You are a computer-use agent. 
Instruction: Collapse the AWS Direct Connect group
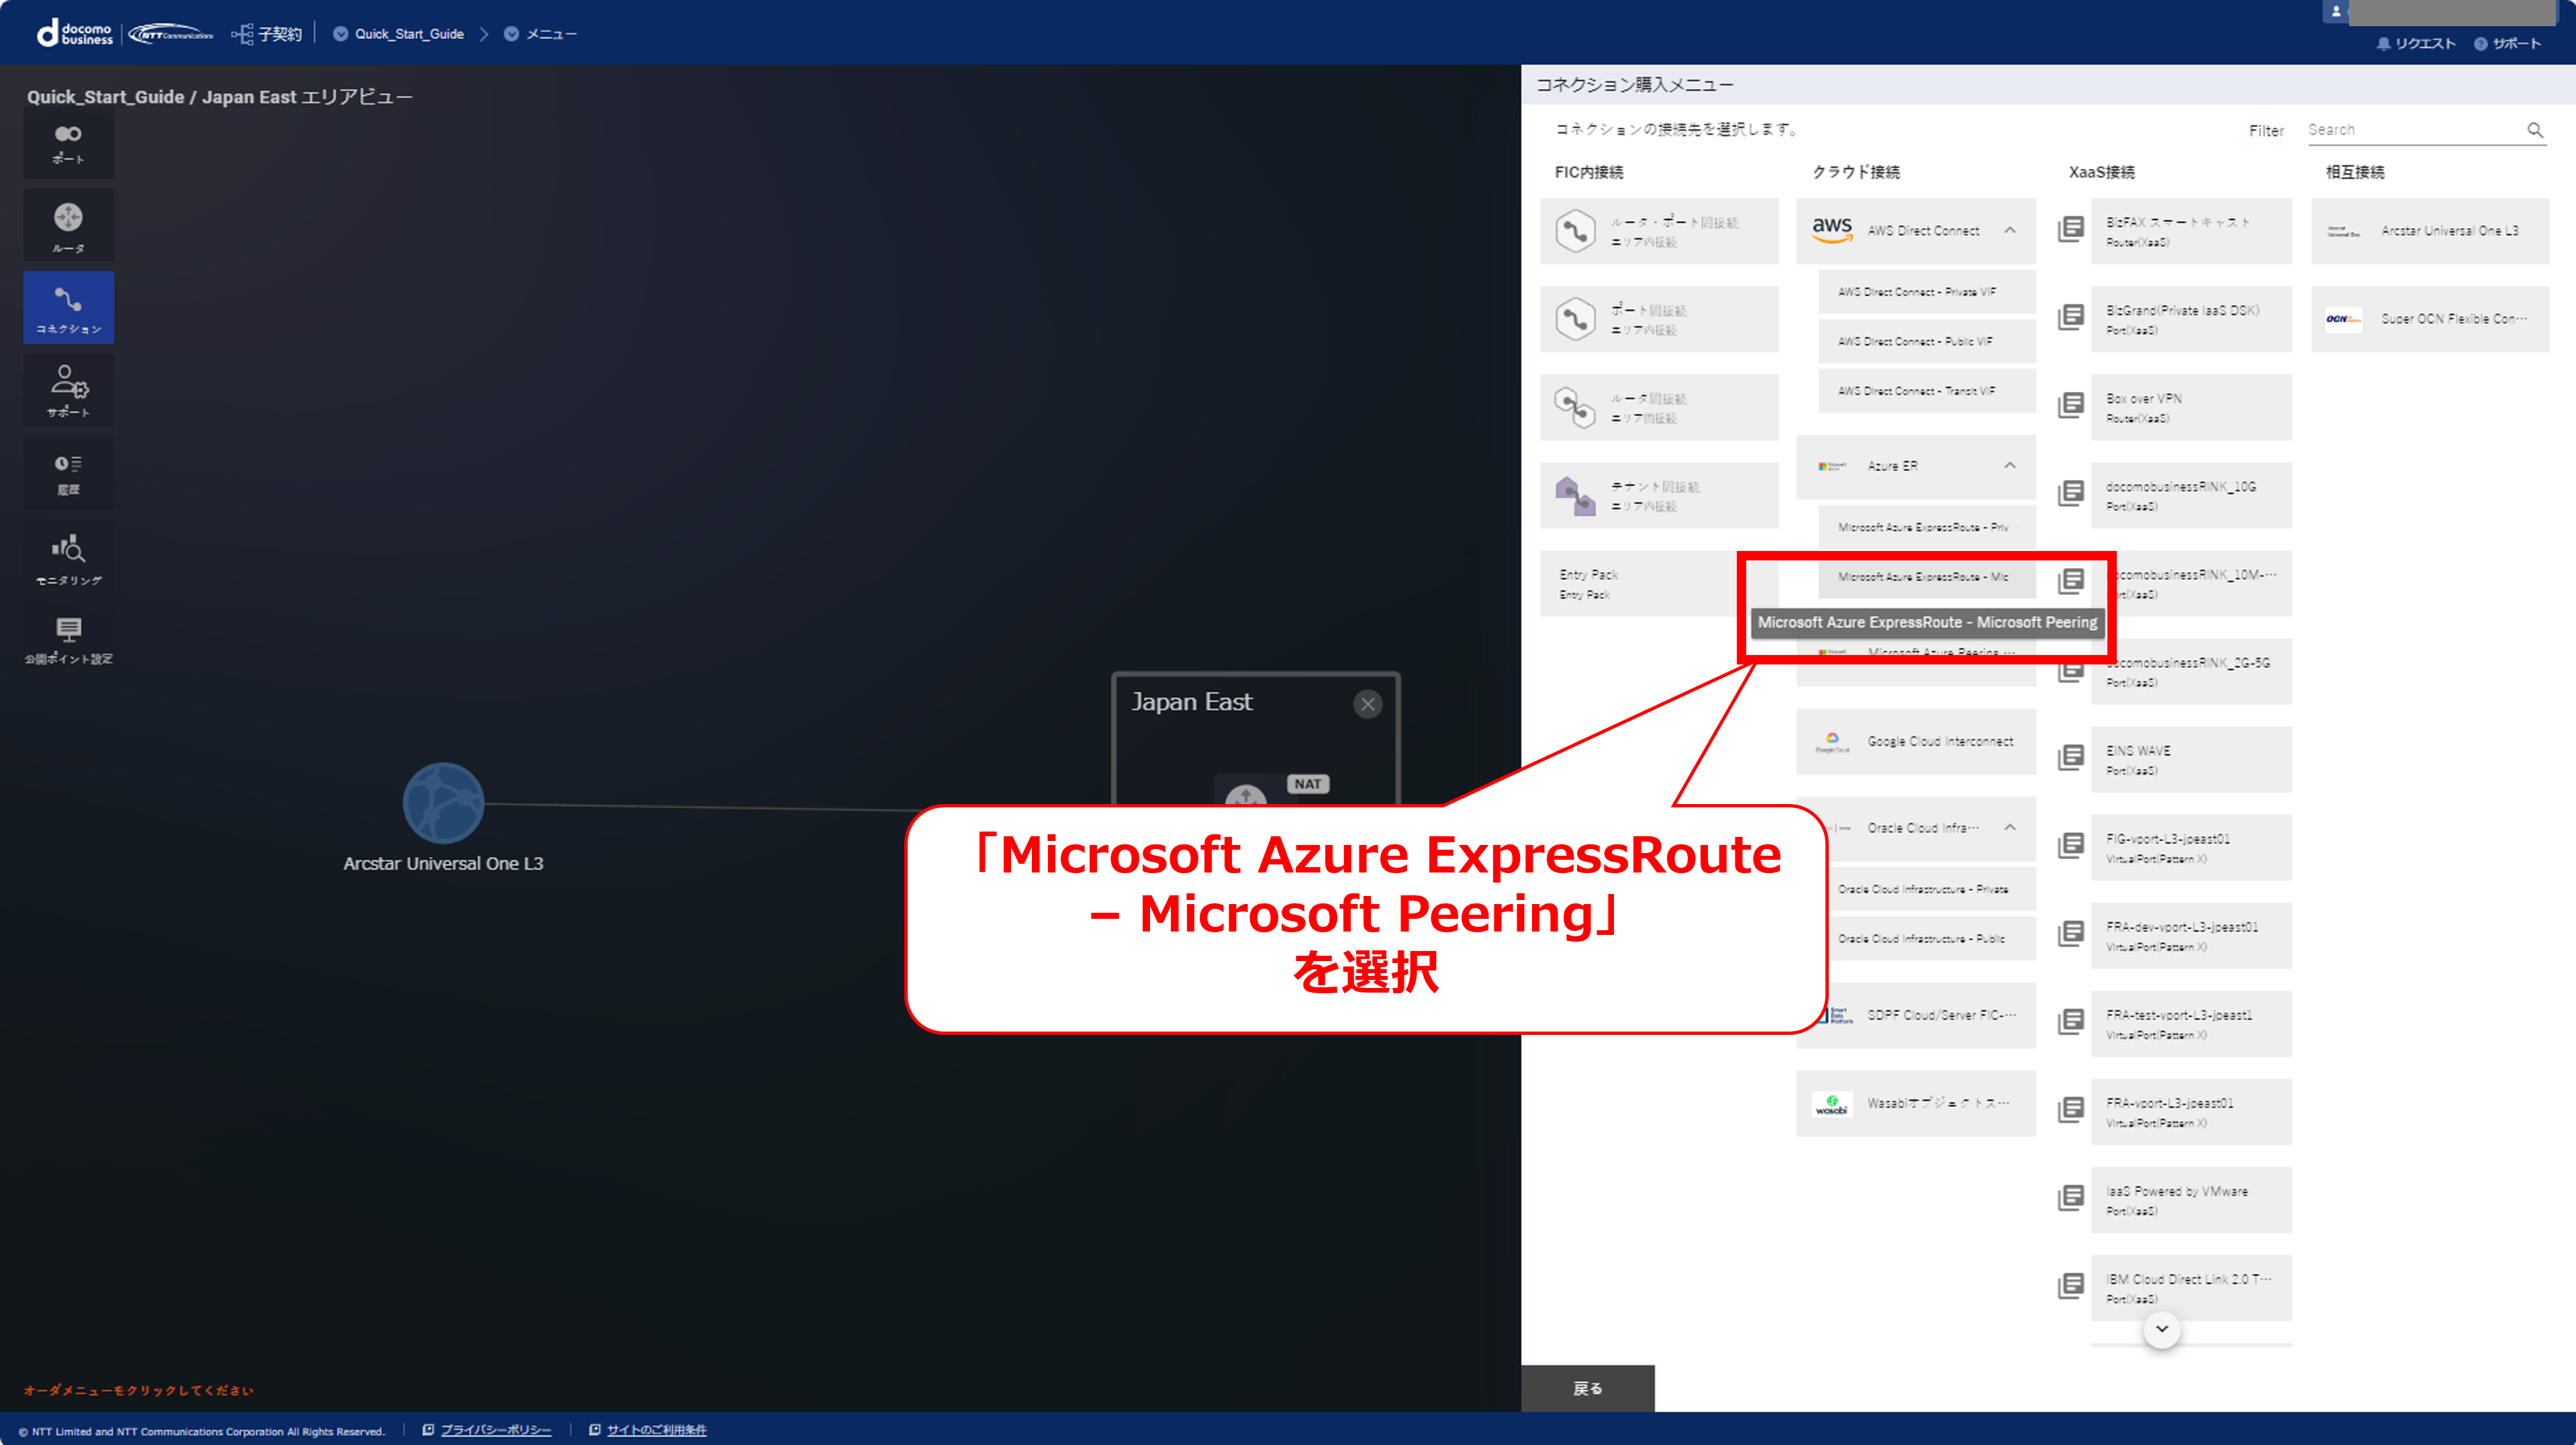coord(2010,230)
